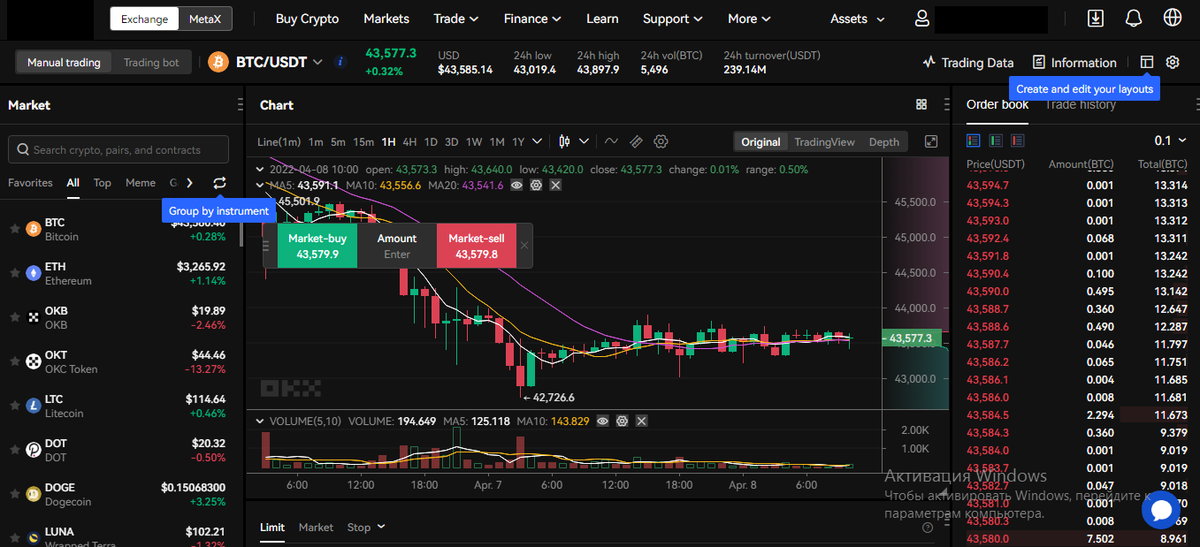Viewport: 1200px width, 547px height.
Task: Open the VOLUME indicator settings gear
Action: [622, 421]
